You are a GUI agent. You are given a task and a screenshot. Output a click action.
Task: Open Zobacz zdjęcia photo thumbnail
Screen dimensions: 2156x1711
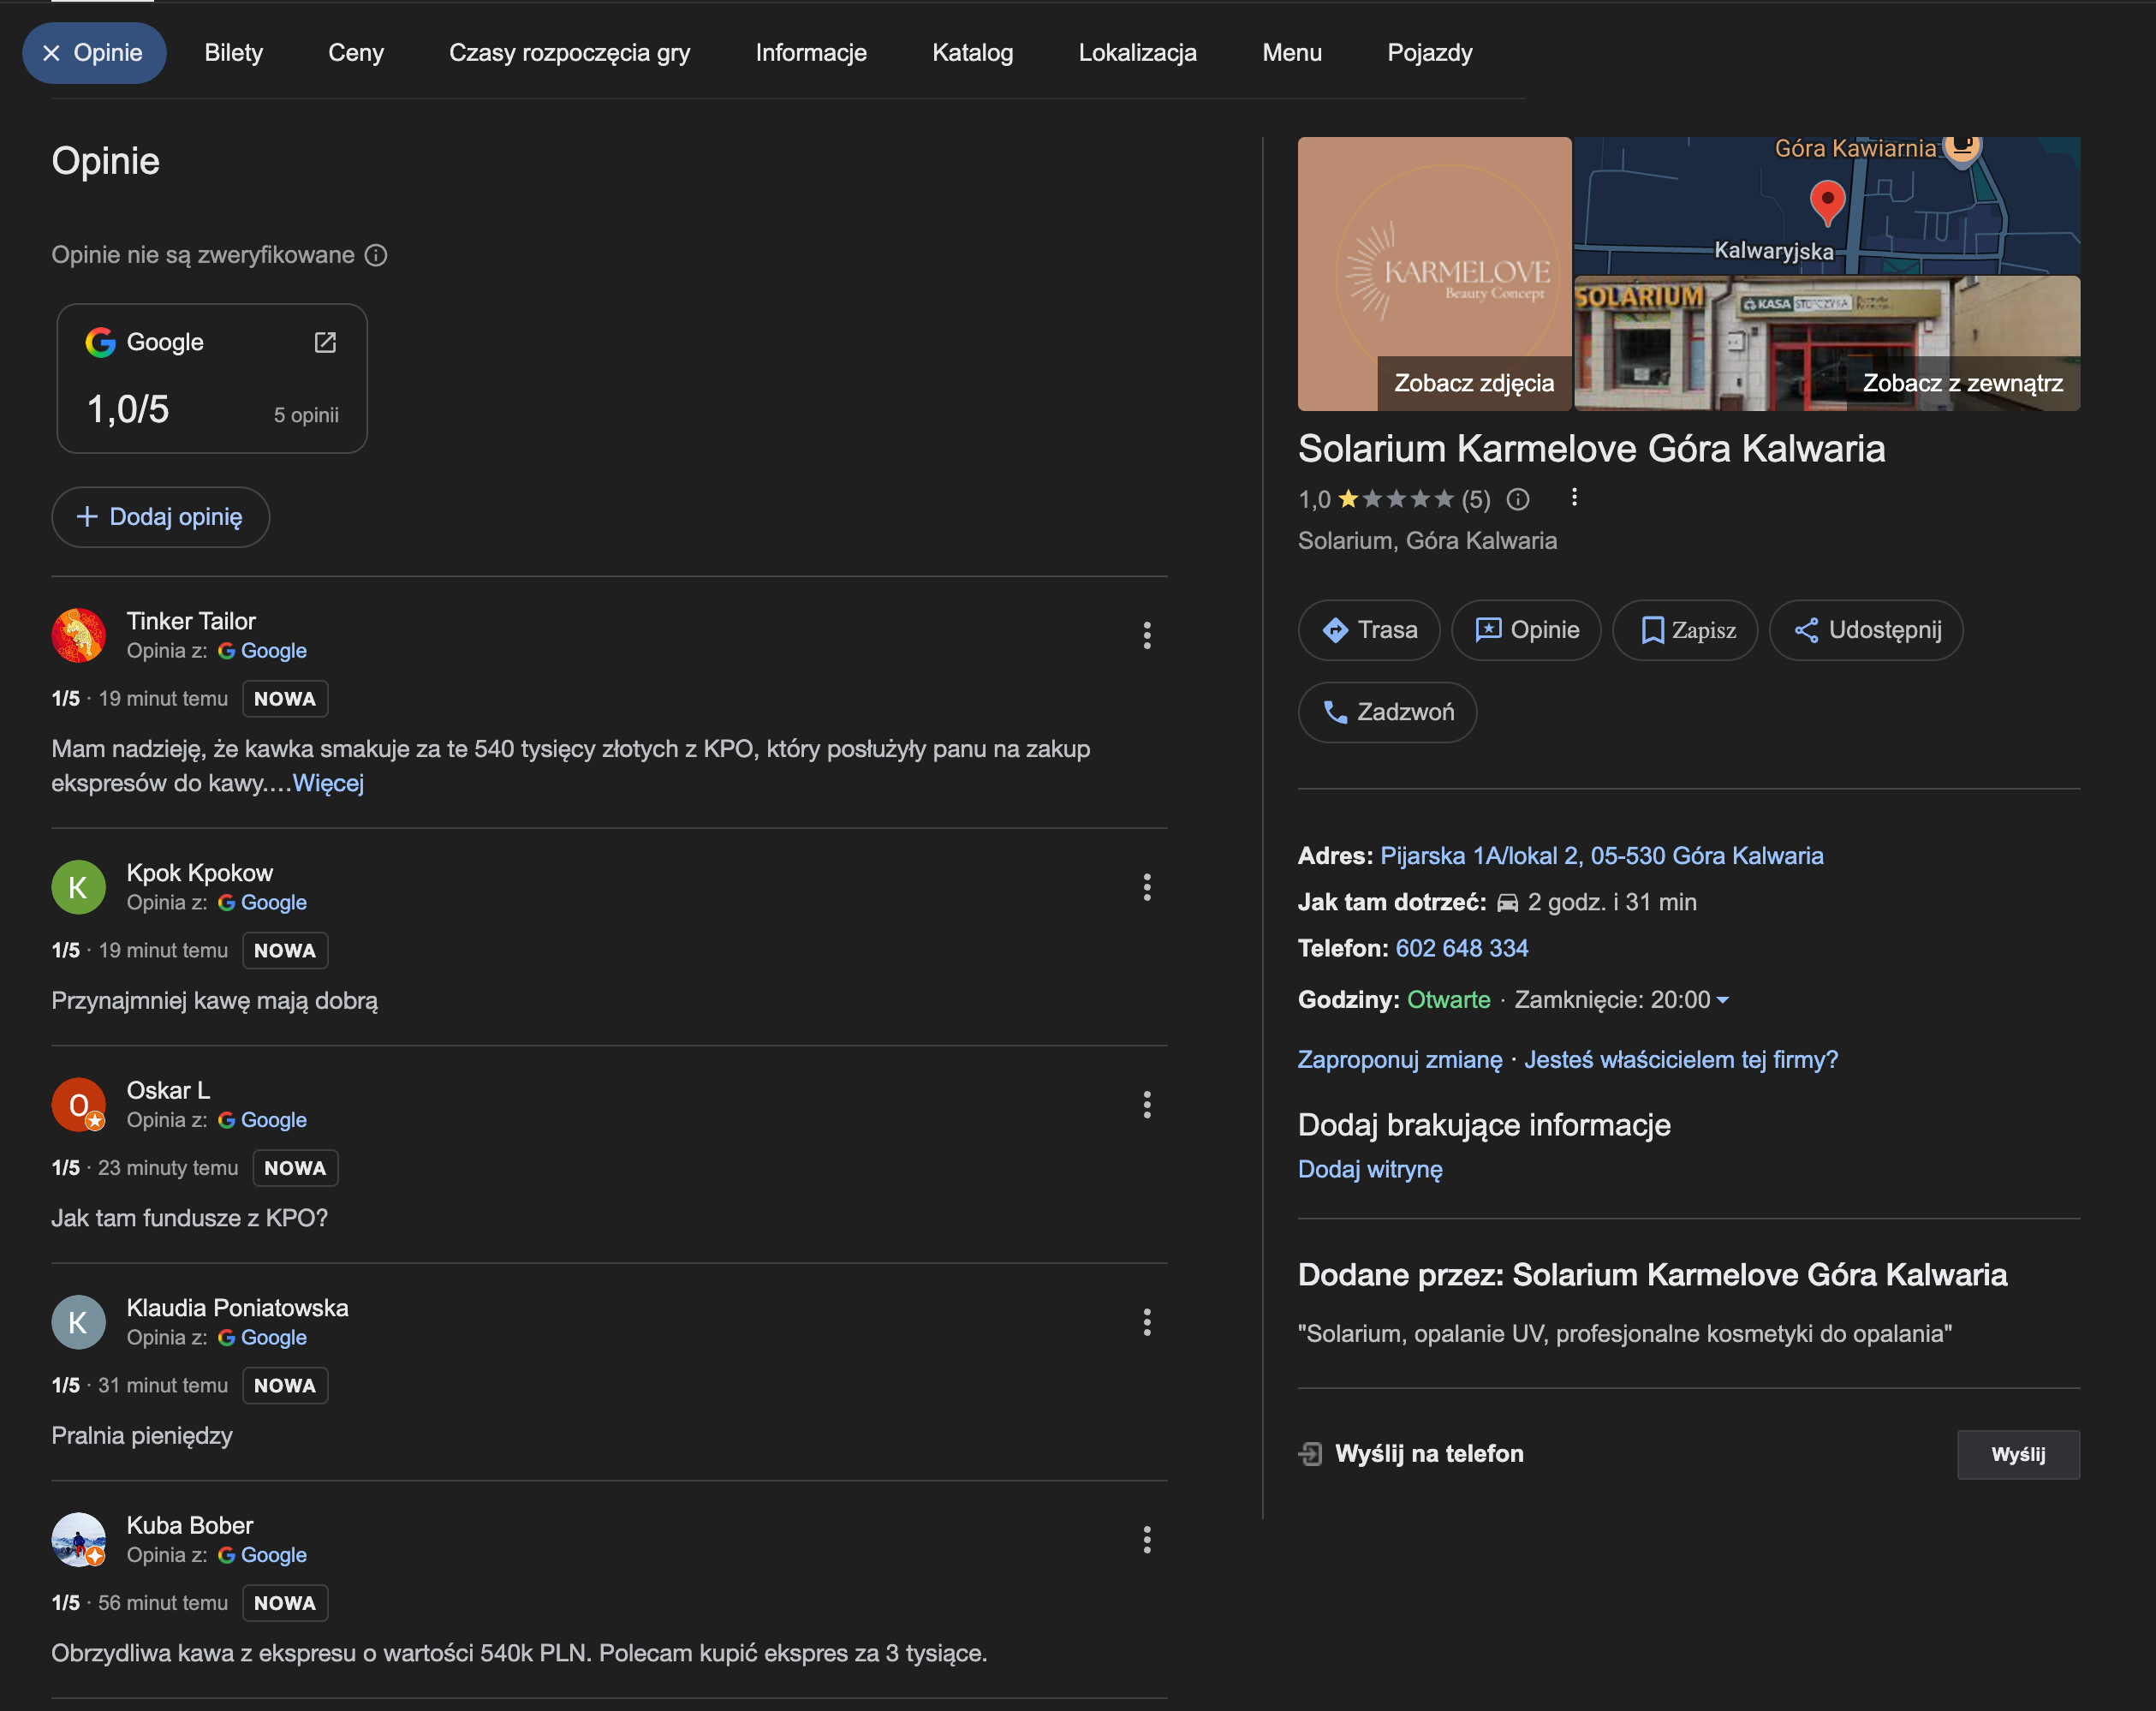click(1434, 274)
